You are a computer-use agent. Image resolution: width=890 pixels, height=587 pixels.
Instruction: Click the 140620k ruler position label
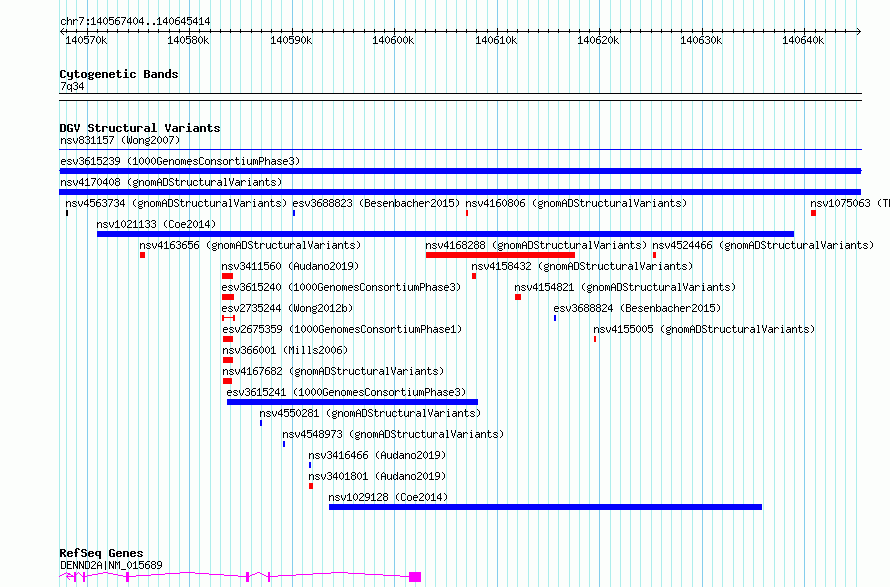tap(598, 40)
